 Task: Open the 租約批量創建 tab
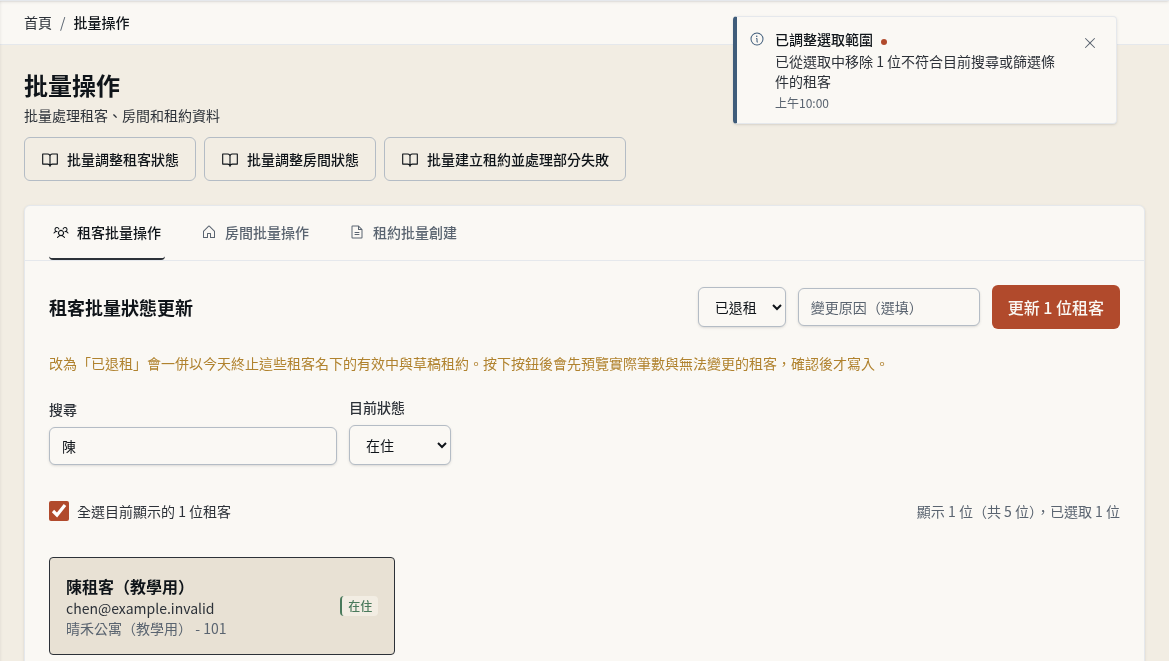pyautogui.click(x=403, y=233)
